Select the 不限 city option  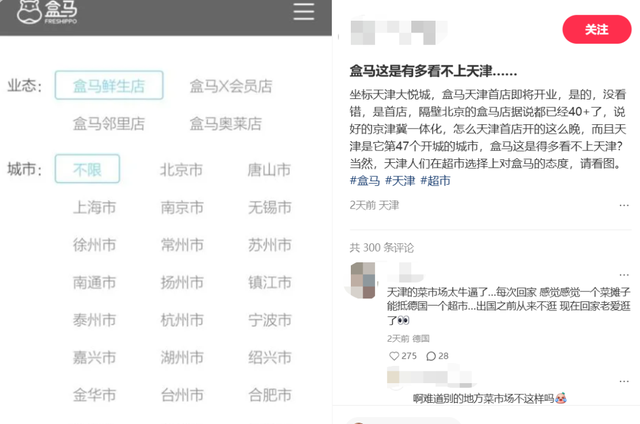87,169
